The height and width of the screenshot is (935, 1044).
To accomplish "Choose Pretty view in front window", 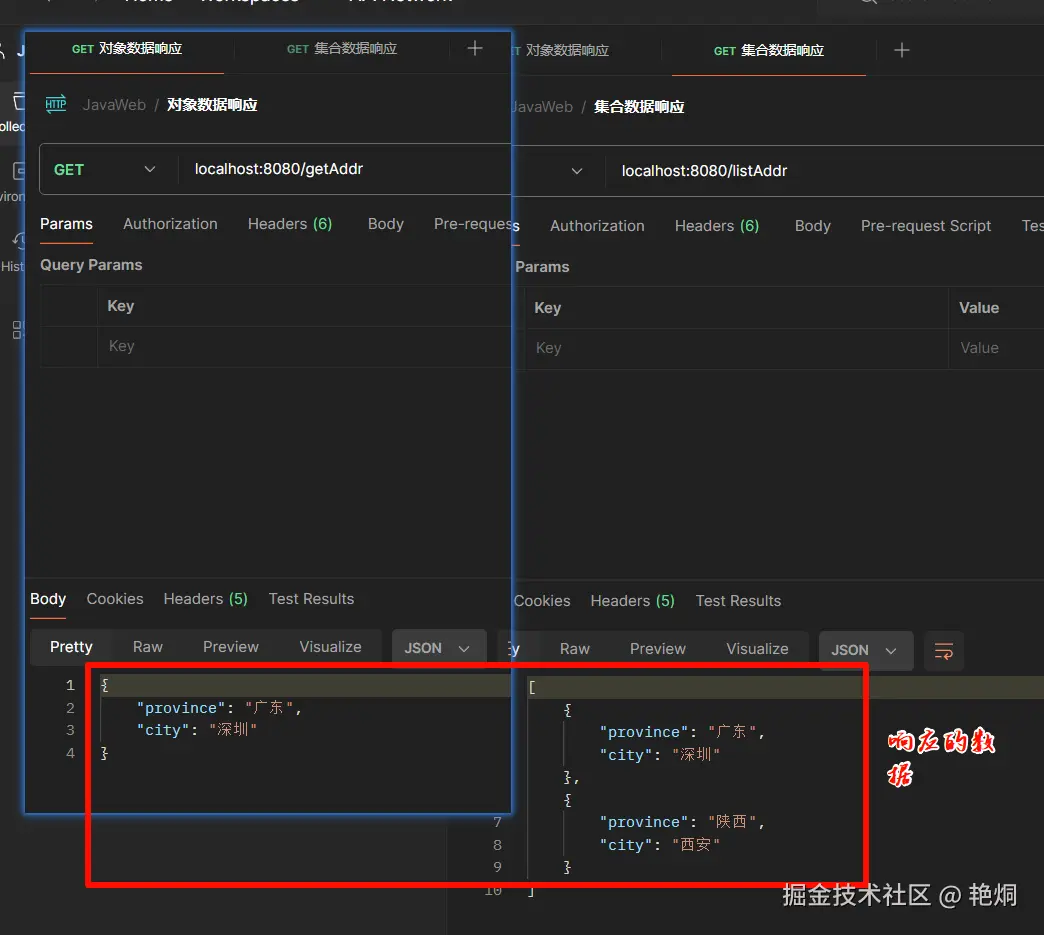I will (71, 647).
